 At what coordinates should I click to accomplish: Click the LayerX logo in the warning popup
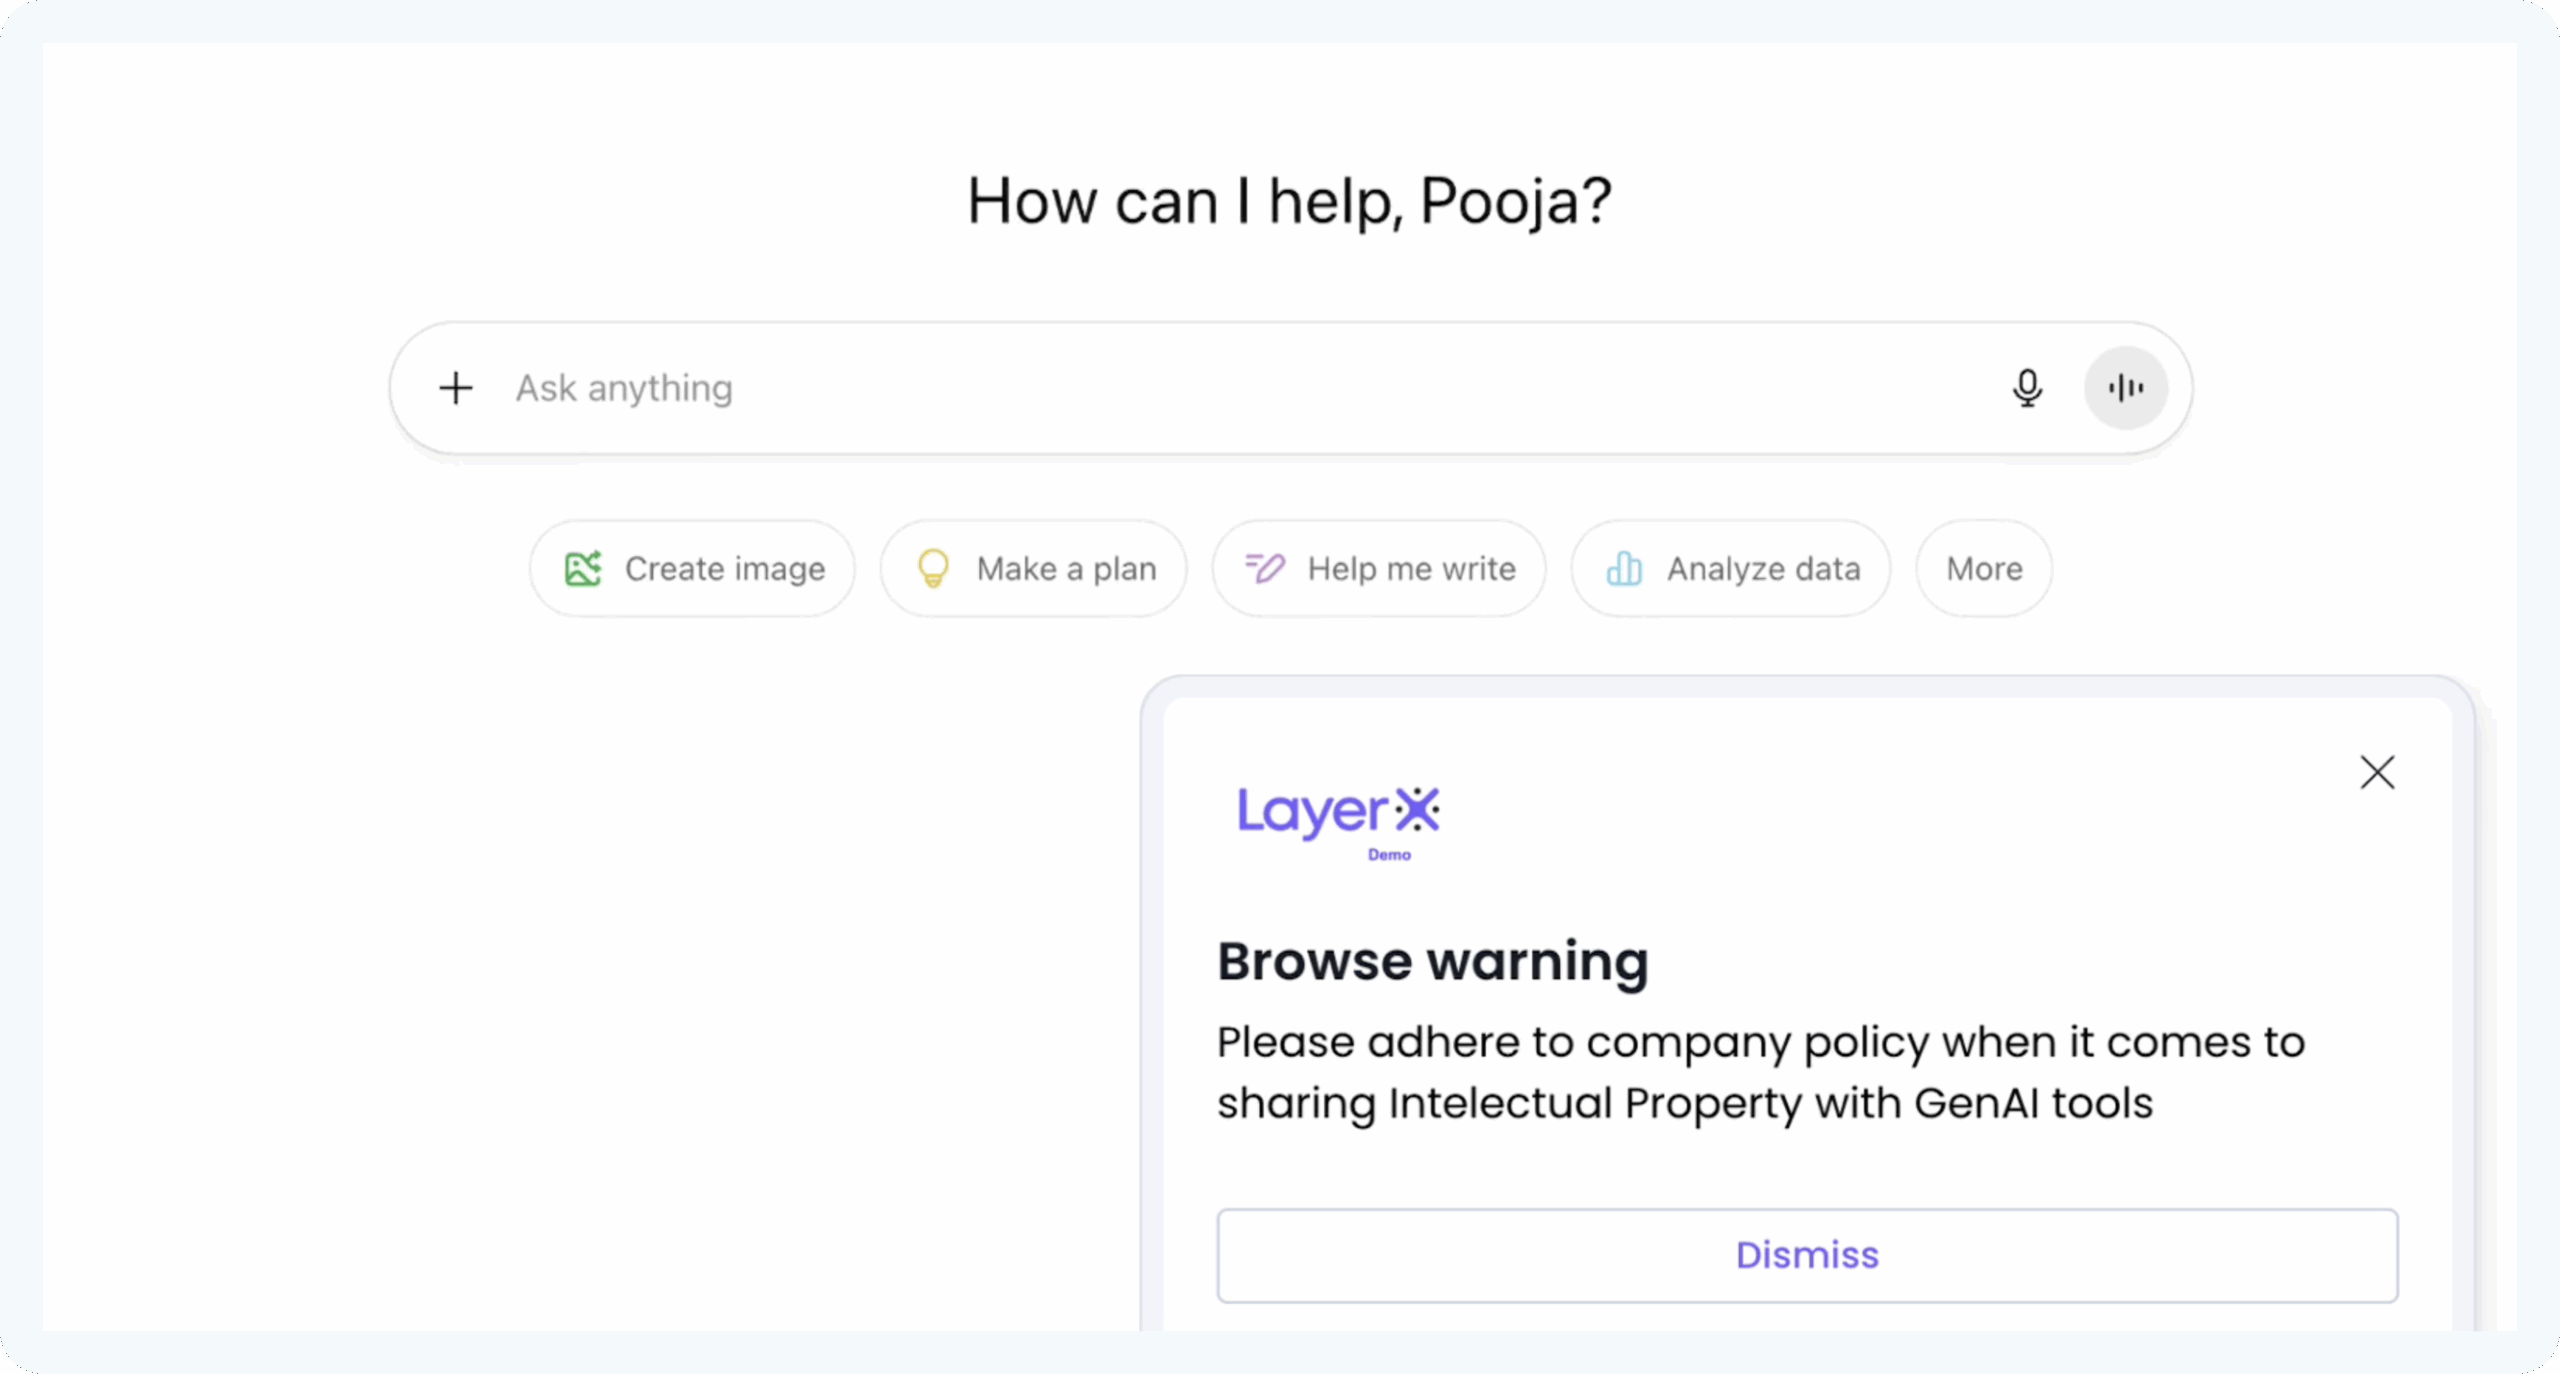(x=1338, y=811)
